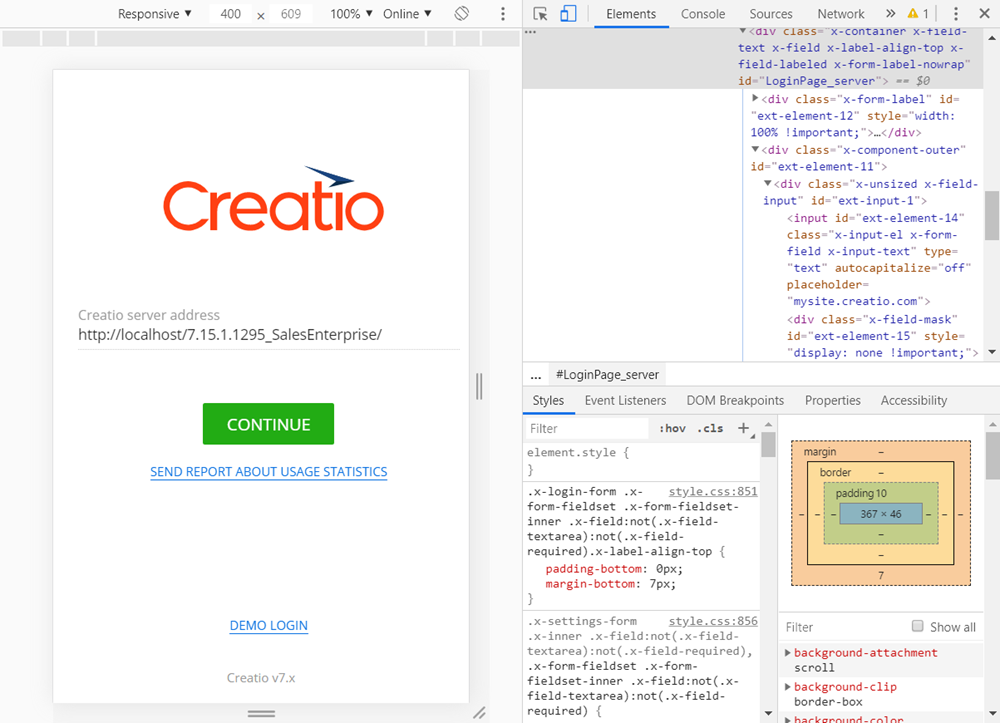Select the x-field-mask div node
1000x723 pixels.
[x=882, y=336]
